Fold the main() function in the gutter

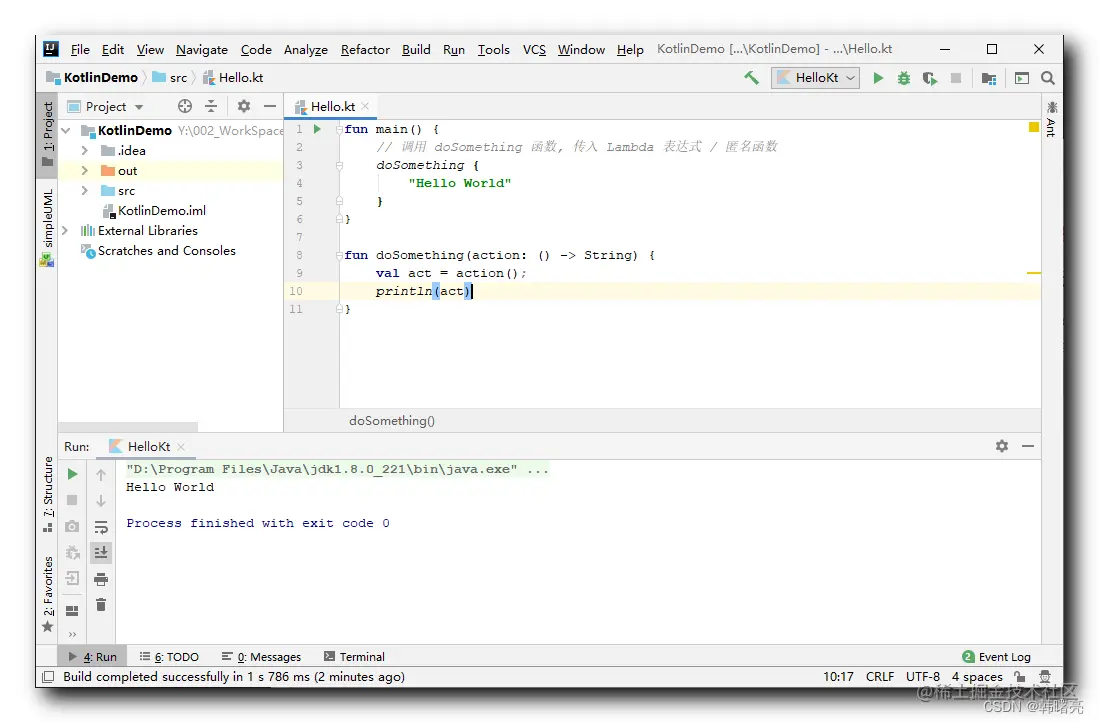[339, 130]
